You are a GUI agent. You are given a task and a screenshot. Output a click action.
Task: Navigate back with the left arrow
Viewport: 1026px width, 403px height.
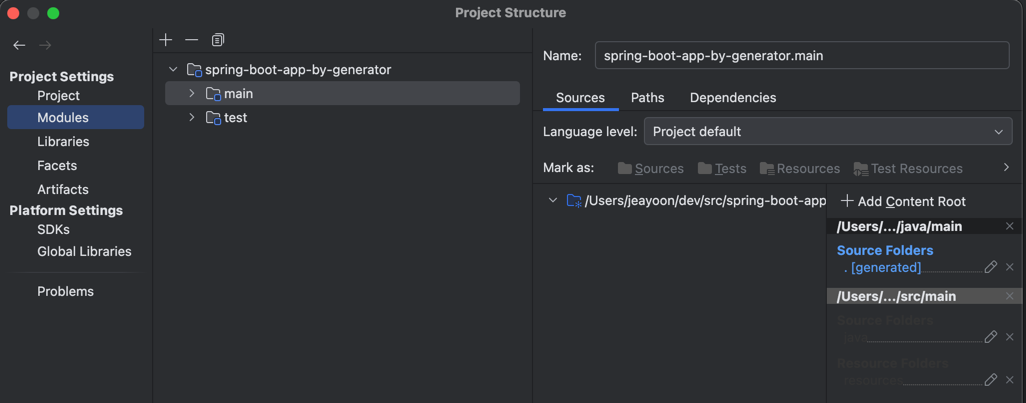coord(19,45)
